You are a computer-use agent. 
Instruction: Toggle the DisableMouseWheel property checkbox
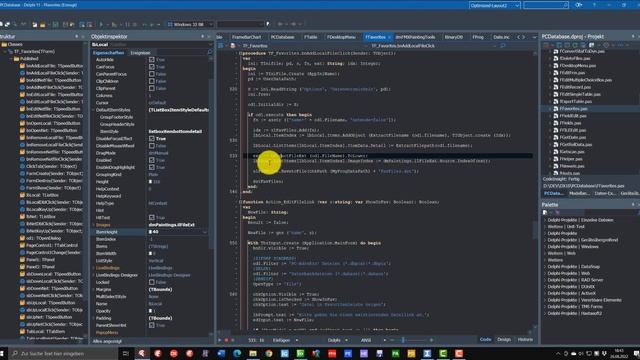point(151,146)
